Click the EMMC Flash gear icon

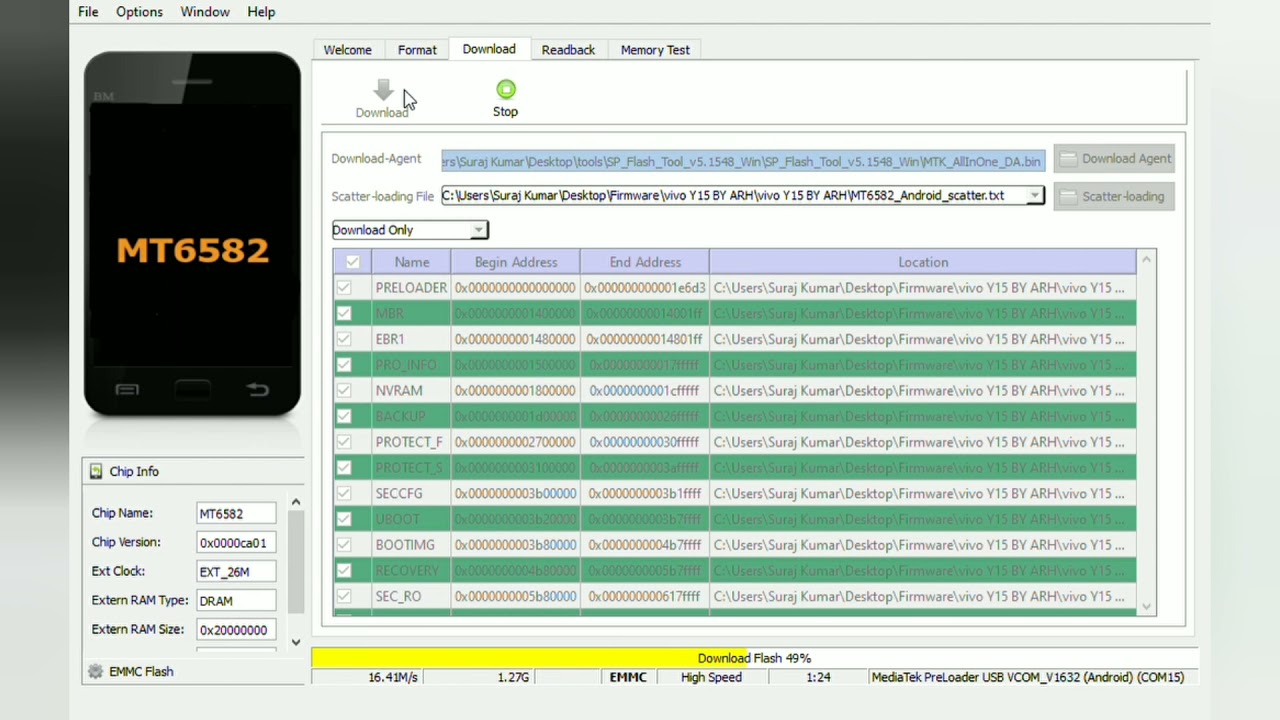(x=96, y=671)
